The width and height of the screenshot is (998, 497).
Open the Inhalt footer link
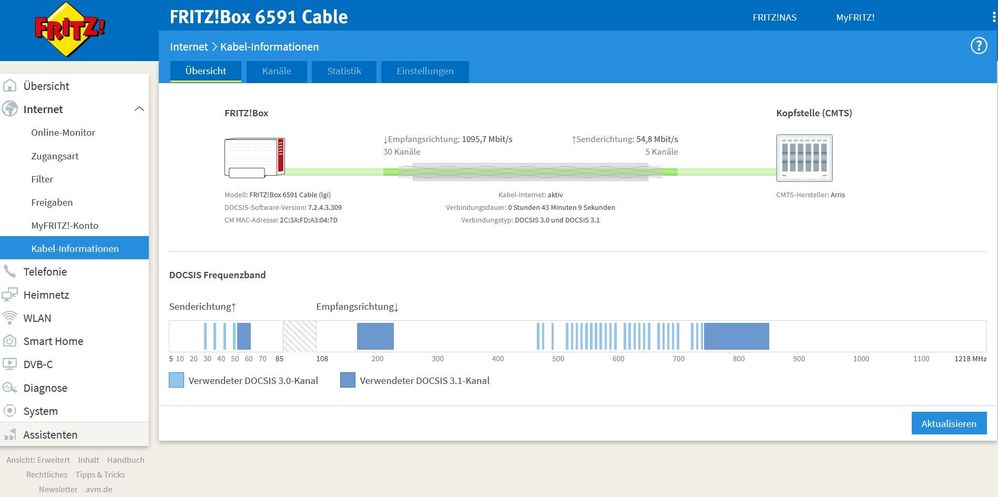coord(88,459)
